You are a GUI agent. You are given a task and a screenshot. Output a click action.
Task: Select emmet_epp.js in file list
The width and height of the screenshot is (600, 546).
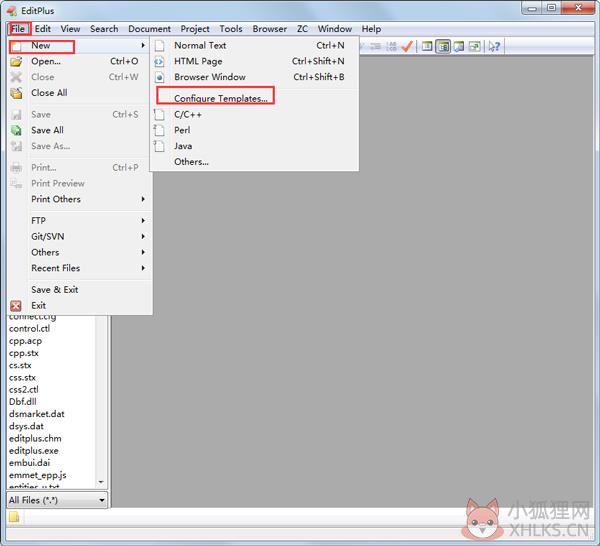38,475
